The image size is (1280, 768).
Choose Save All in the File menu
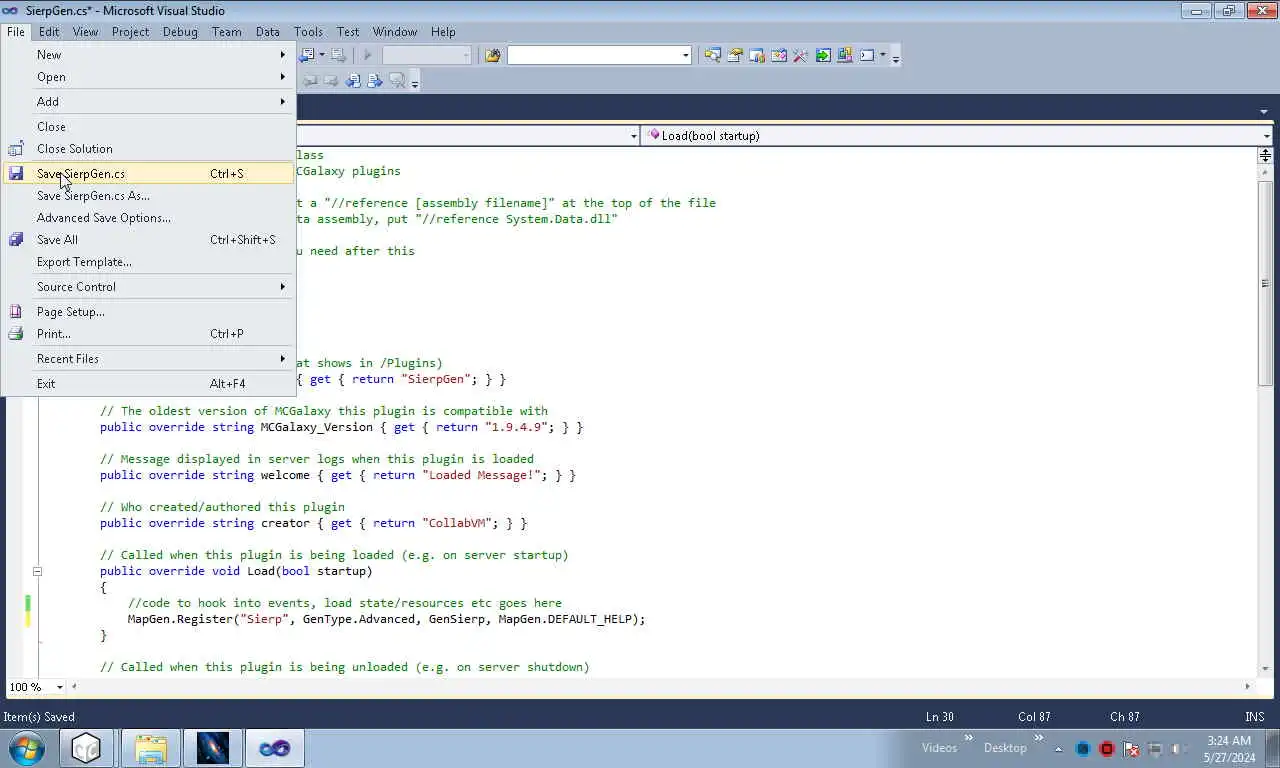pos(149,239)
